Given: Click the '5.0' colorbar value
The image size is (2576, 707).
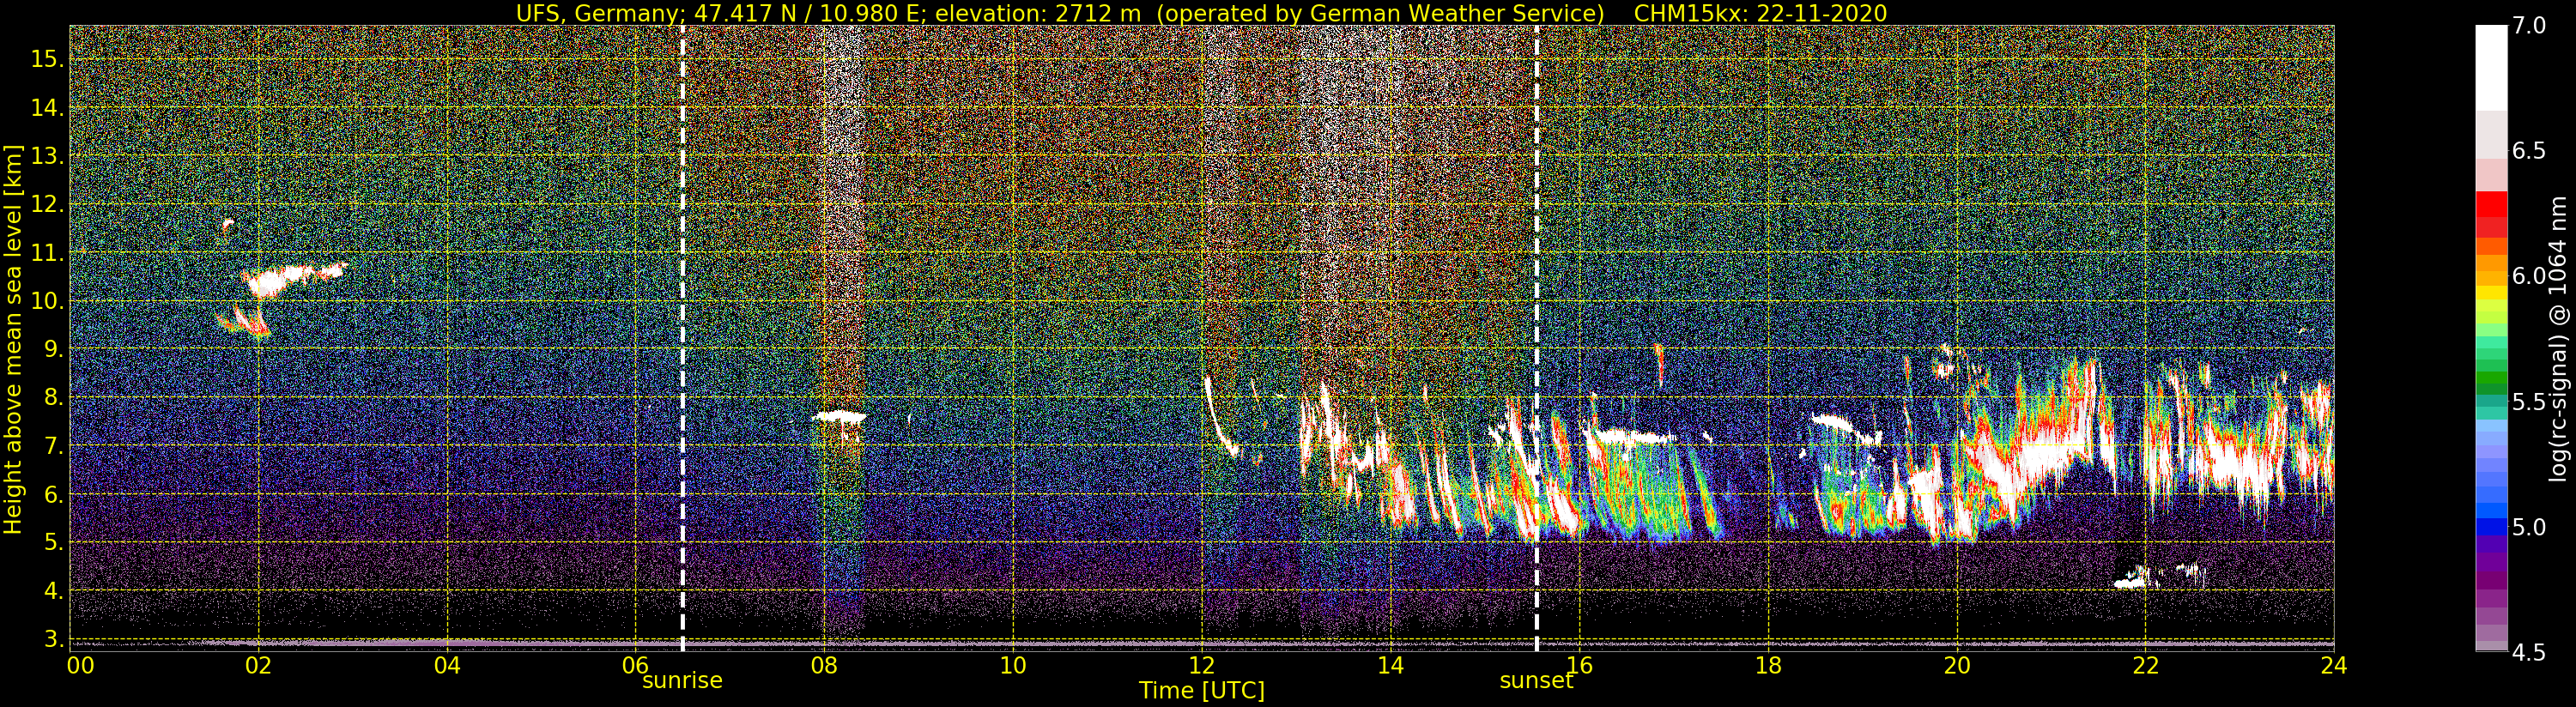Looking at the screenshot, I should coord(2528,527).
